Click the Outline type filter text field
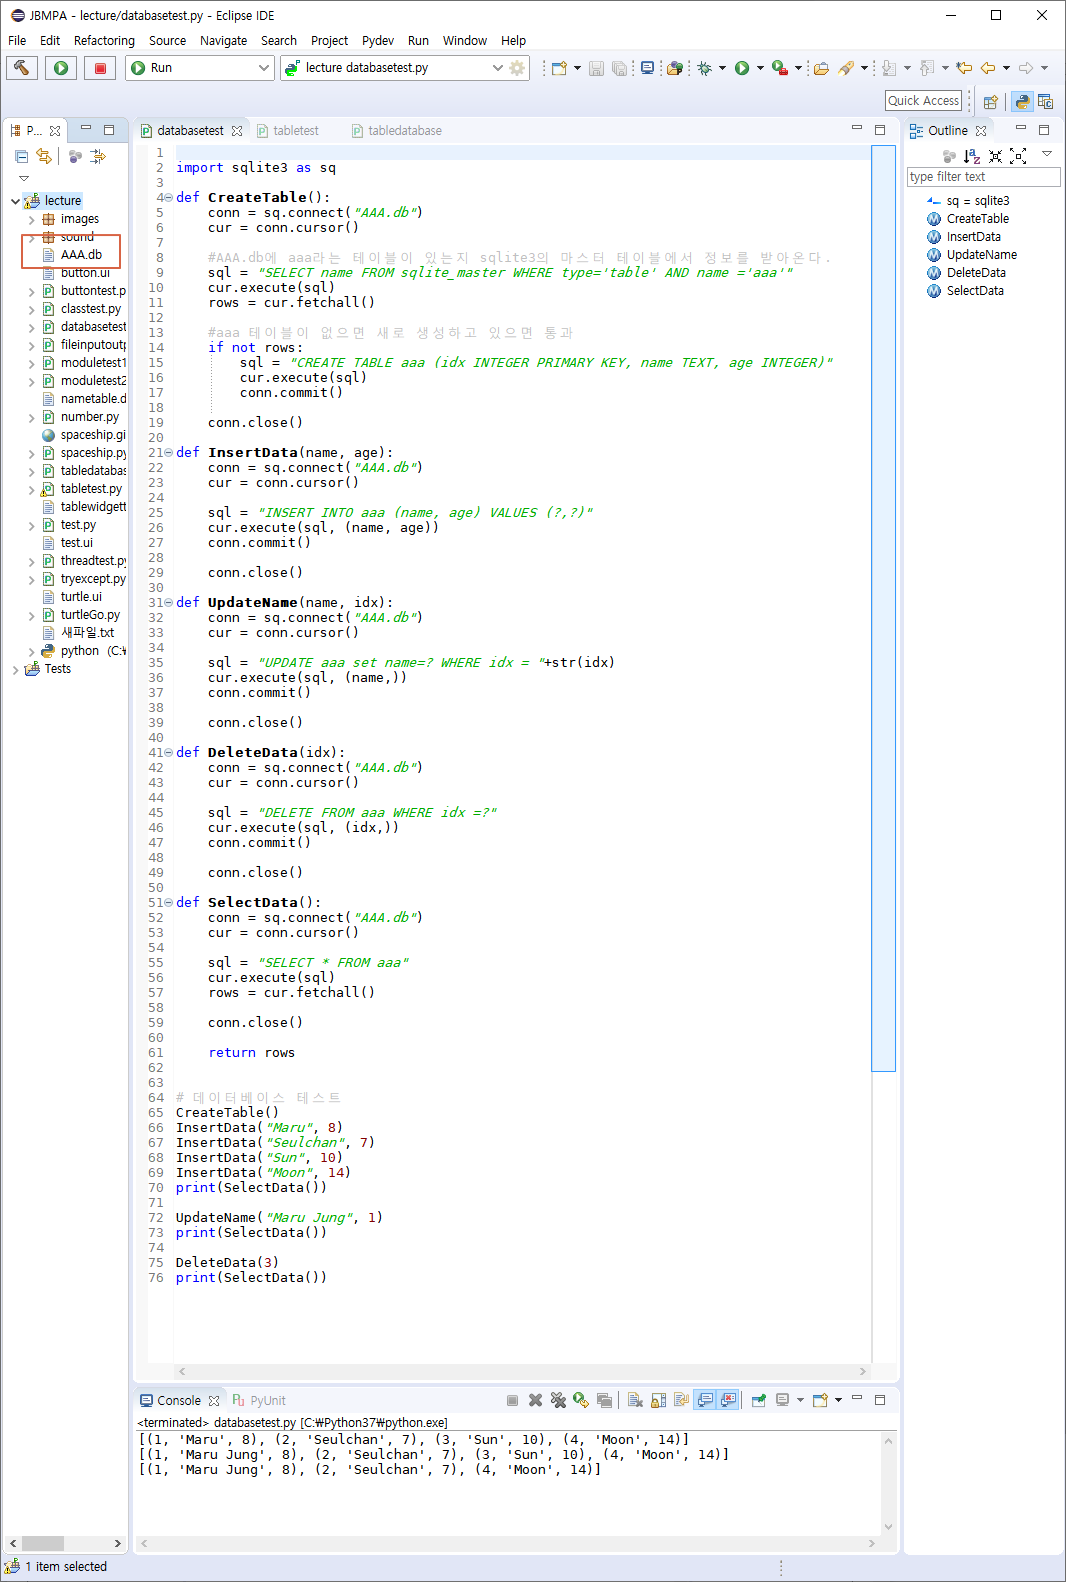The width and height of the screenshot is (1066, 1582). point(983,177)
